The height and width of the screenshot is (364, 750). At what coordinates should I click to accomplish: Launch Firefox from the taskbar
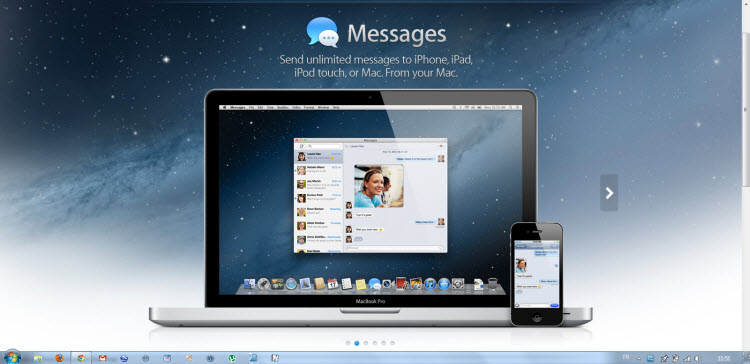coord(59,358)
